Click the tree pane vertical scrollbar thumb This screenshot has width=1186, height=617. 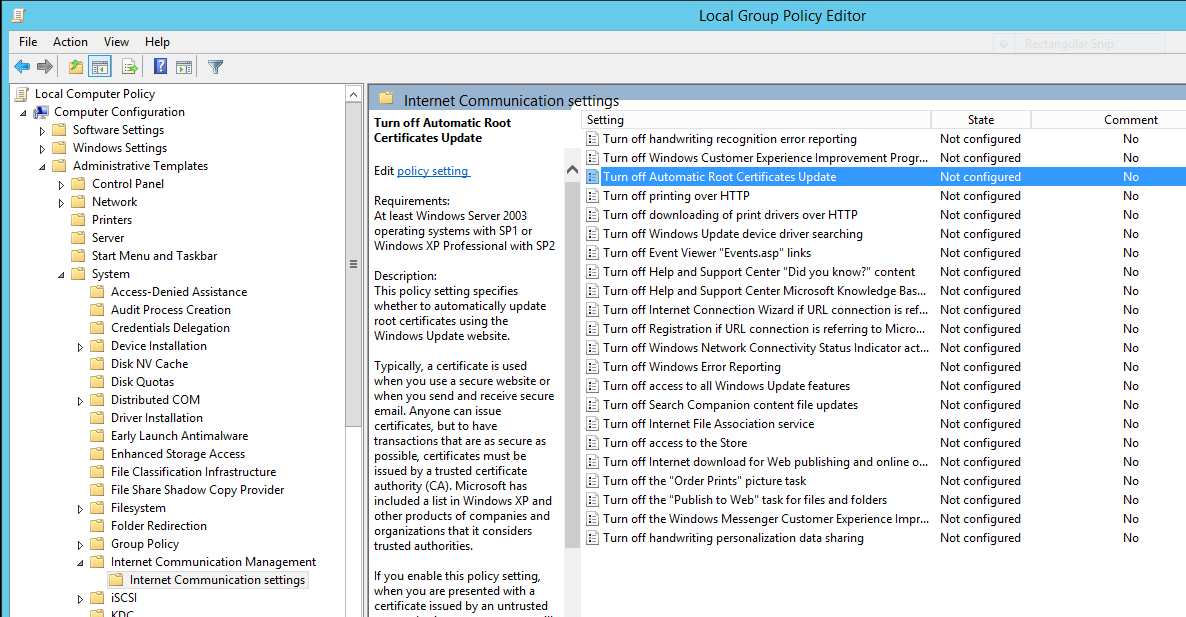[353, 265]
